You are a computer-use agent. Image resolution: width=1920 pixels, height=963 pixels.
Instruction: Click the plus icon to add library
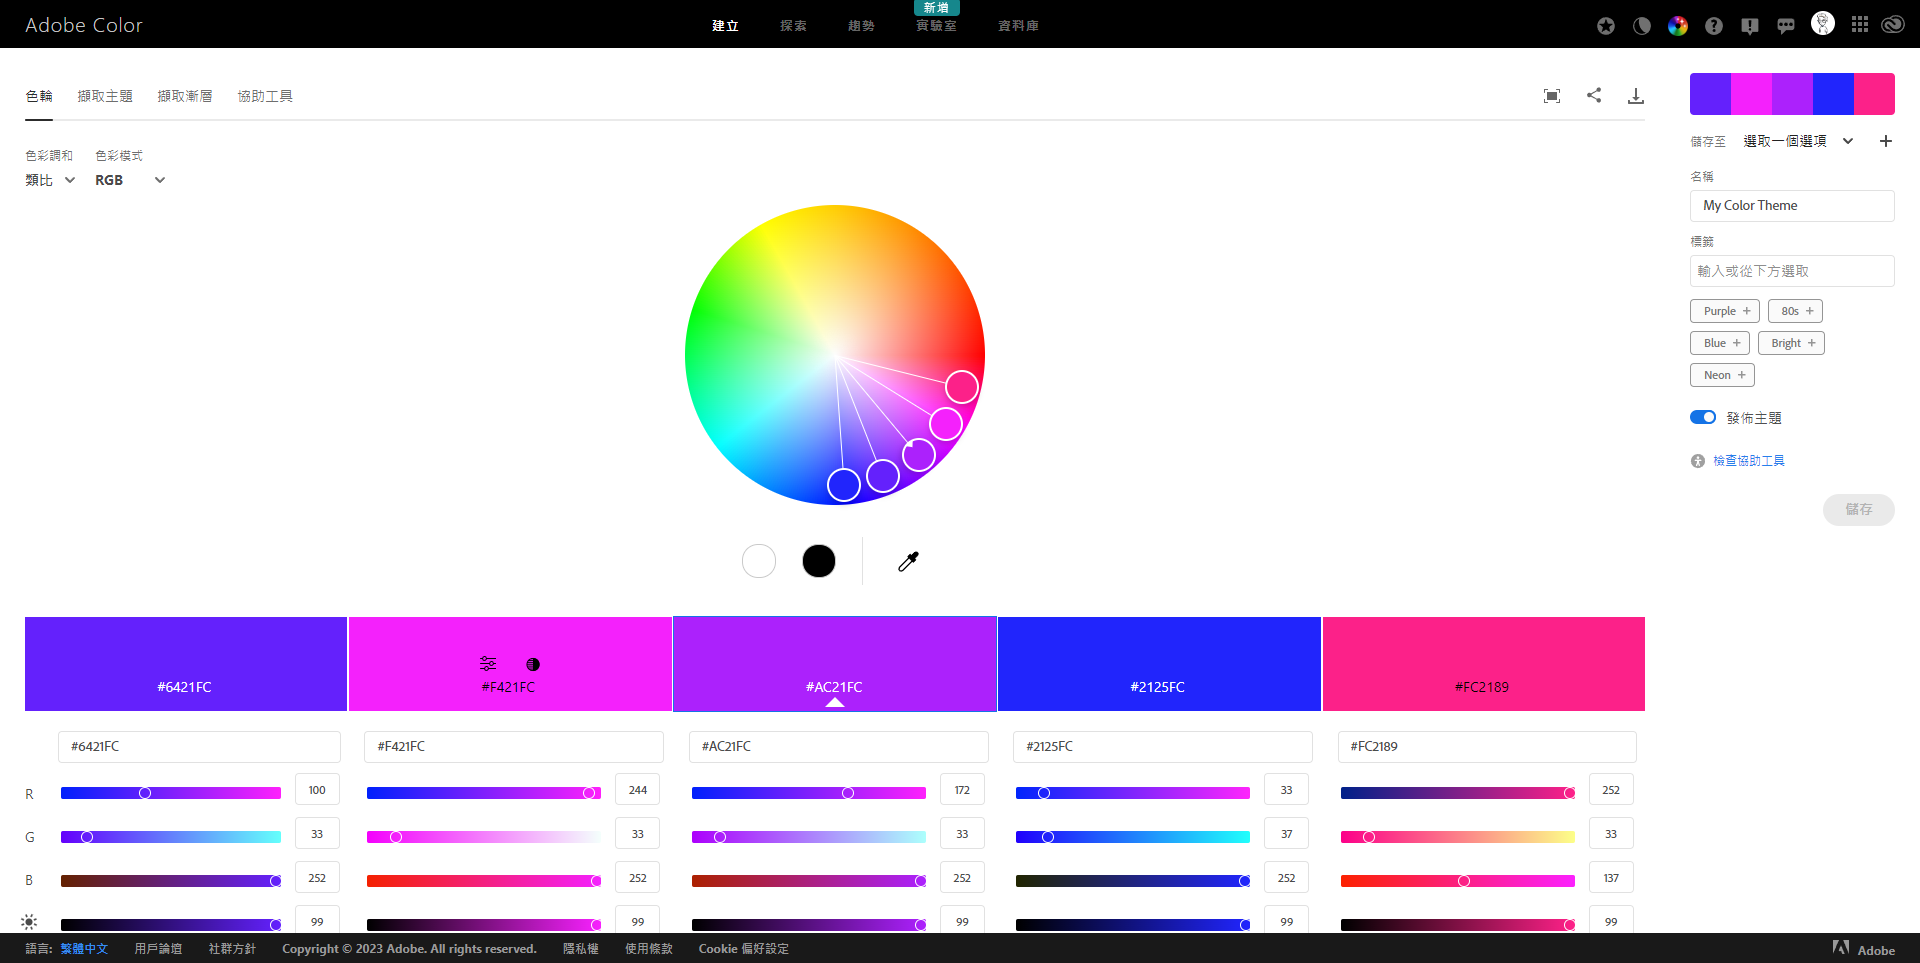point(1886,141)
